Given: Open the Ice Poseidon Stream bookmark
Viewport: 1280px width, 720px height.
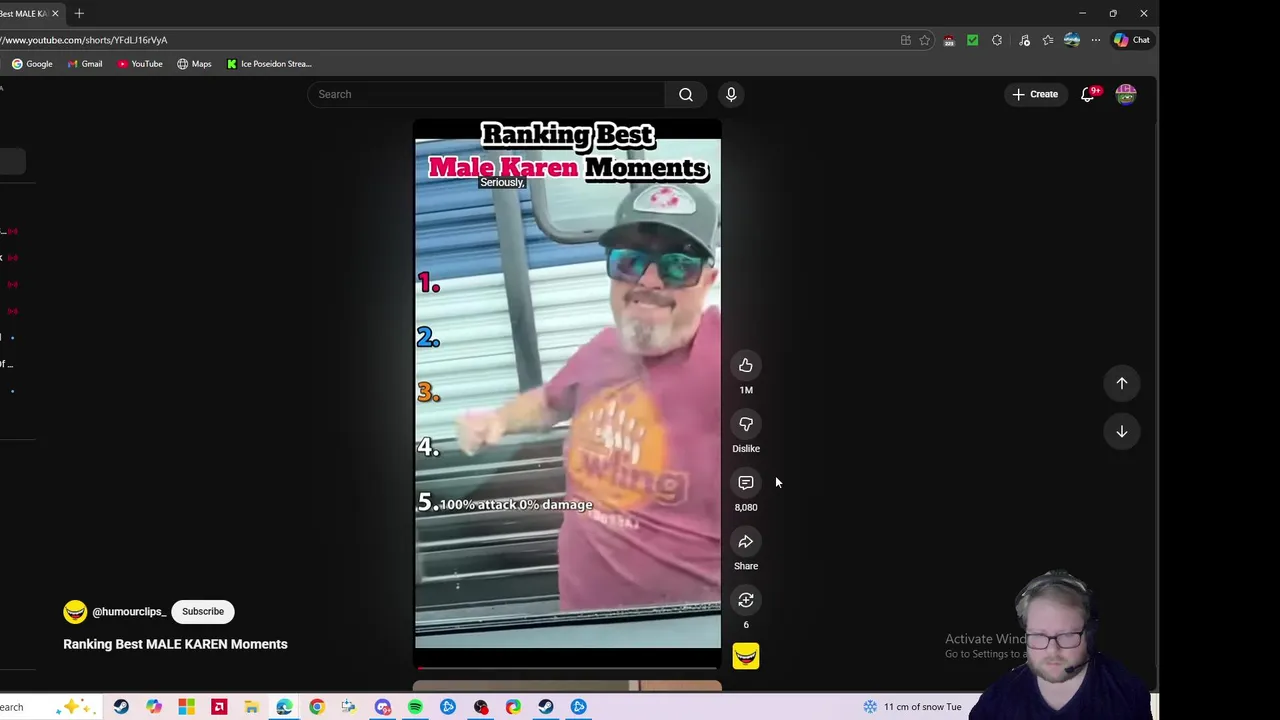Looking at the screenshot, I should (269, 64).
